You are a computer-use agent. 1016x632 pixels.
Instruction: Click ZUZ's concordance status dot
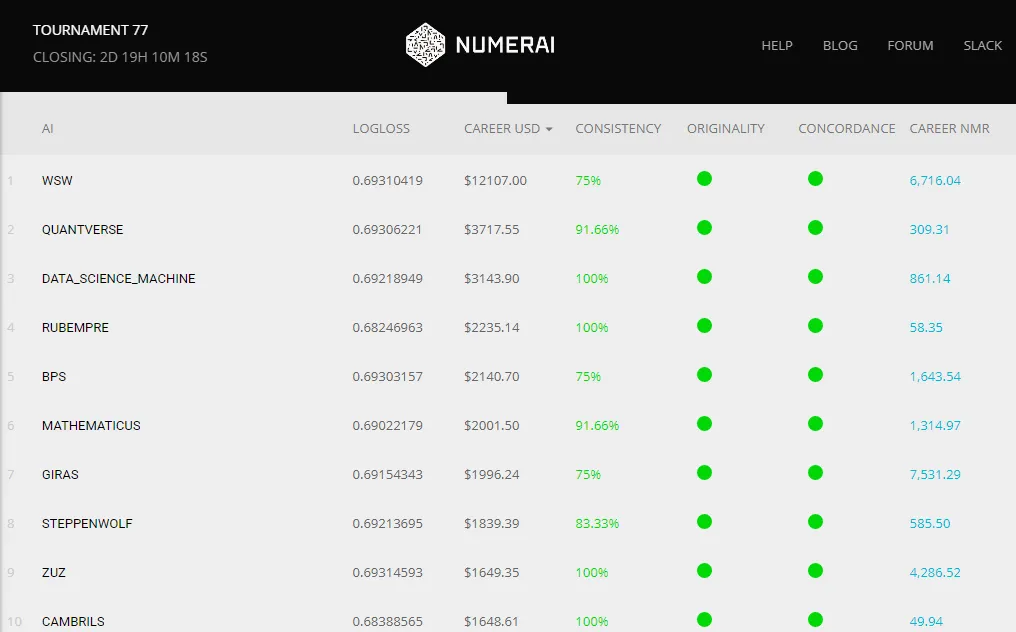815,570
